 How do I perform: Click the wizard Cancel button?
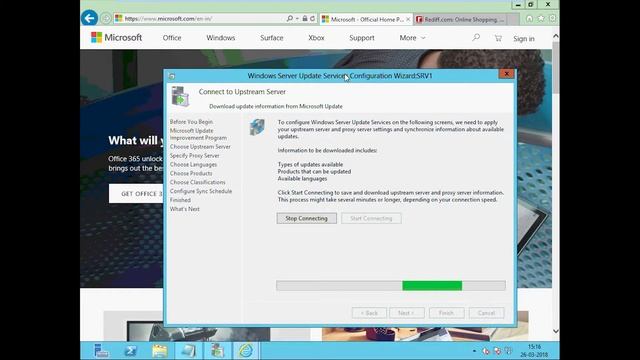486,313
